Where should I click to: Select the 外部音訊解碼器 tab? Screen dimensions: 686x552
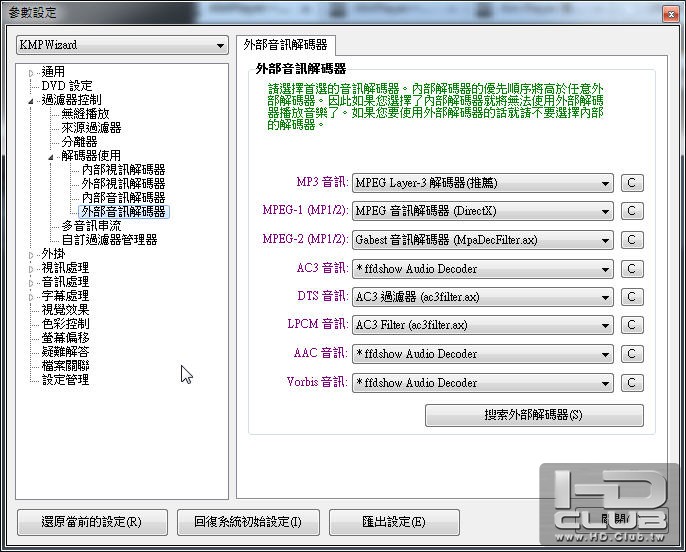[x=286, y=45]
